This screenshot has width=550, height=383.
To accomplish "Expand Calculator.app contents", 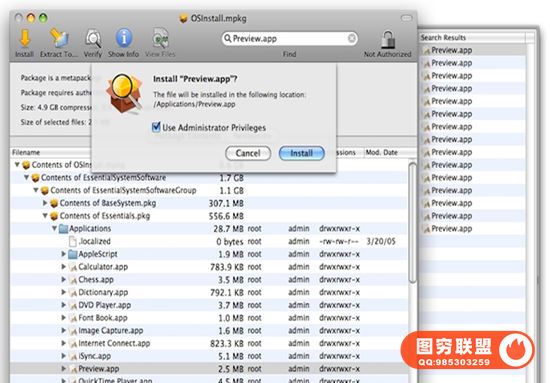I will coord(63,267).
